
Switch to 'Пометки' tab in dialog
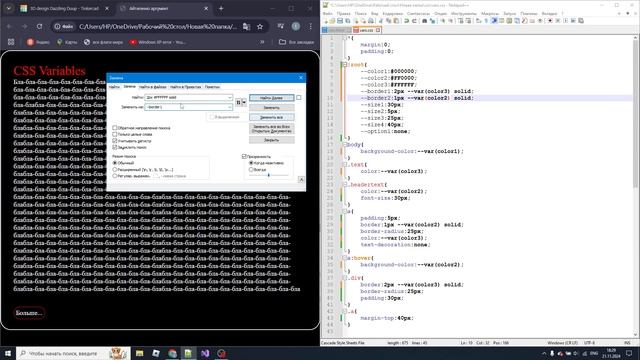tap(212, 87)
